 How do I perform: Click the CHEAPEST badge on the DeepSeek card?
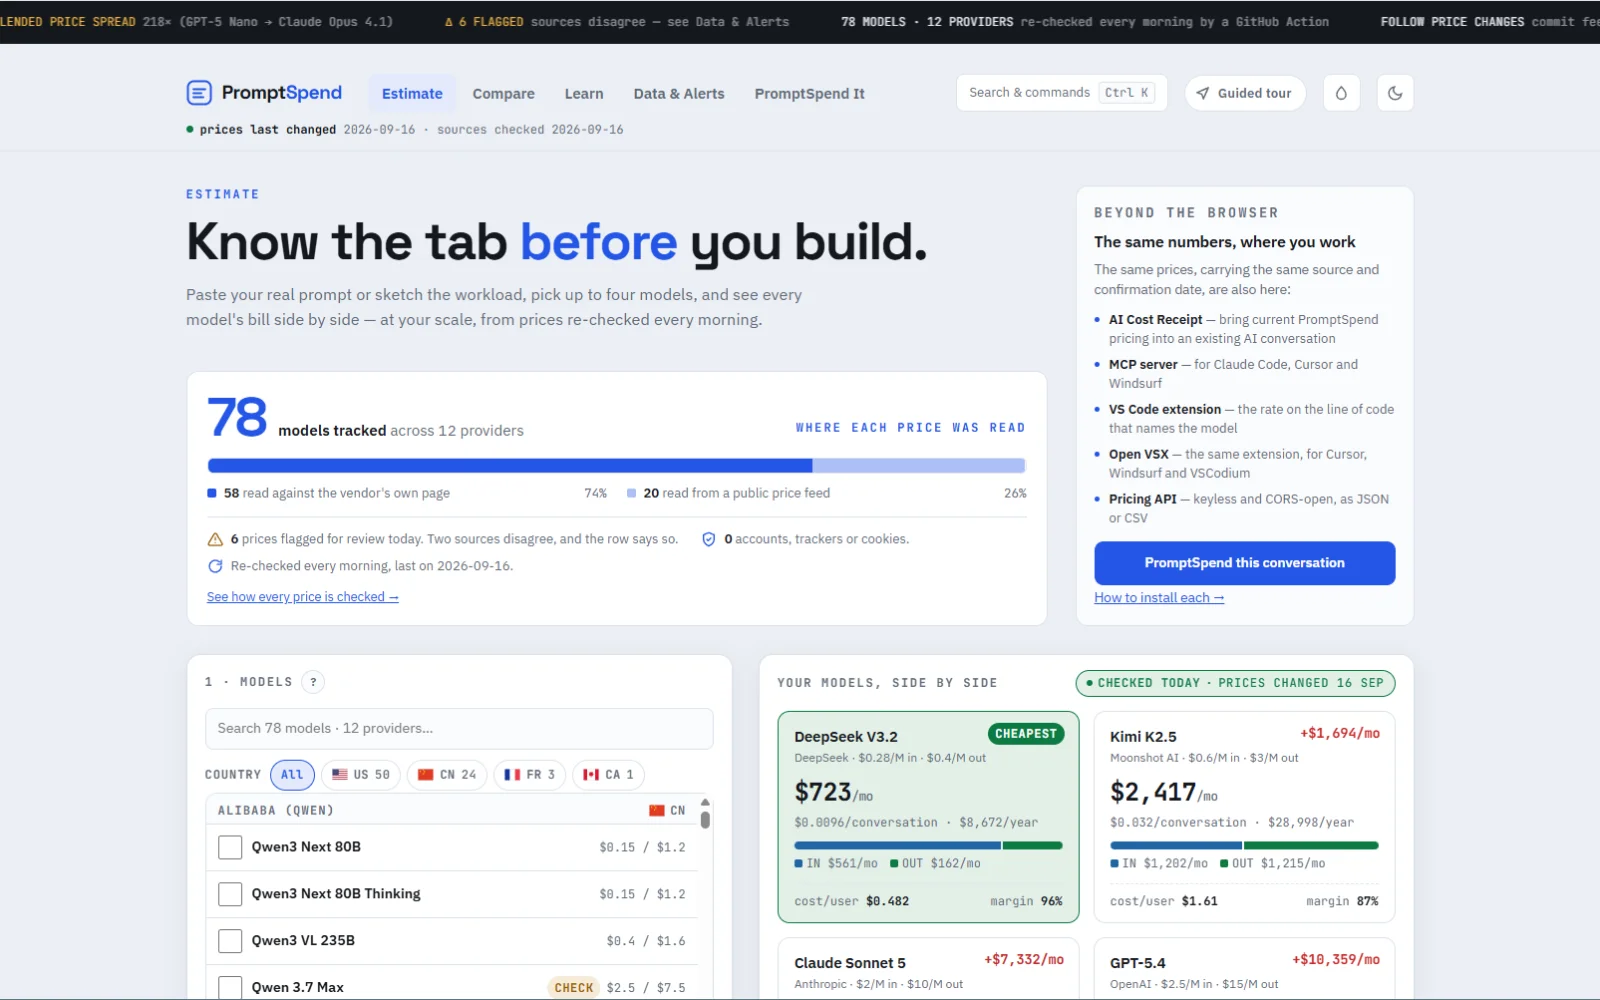[x=1026, y=734]
